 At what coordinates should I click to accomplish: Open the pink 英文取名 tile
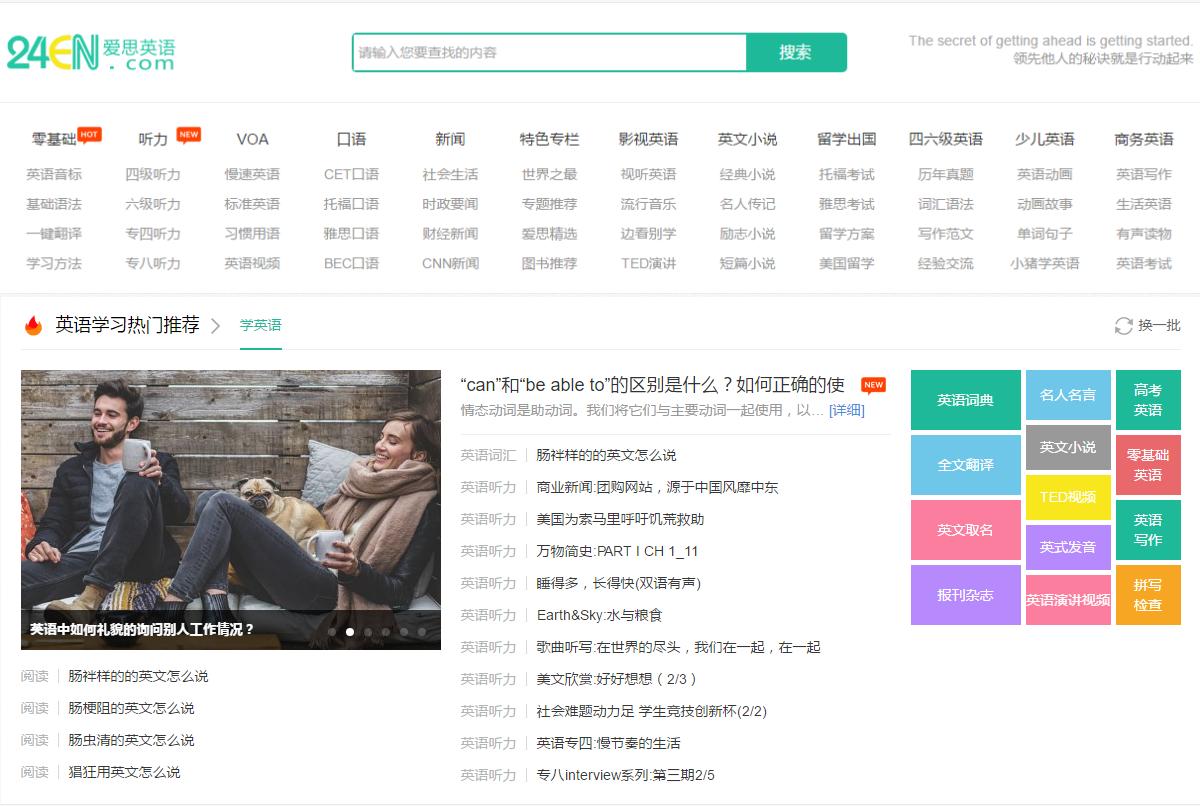(964, 530)
